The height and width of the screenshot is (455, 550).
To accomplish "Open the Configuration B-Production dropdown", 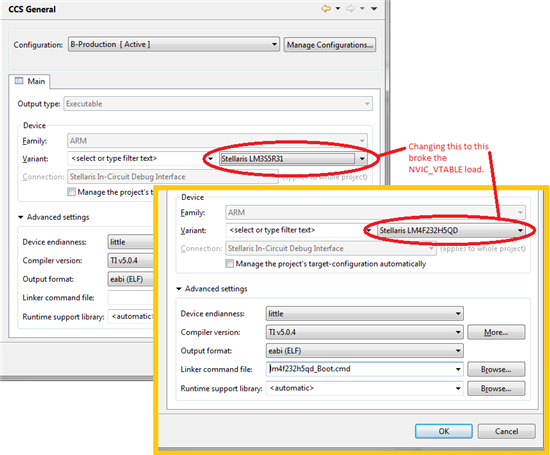I will click(x=174, y=45).
